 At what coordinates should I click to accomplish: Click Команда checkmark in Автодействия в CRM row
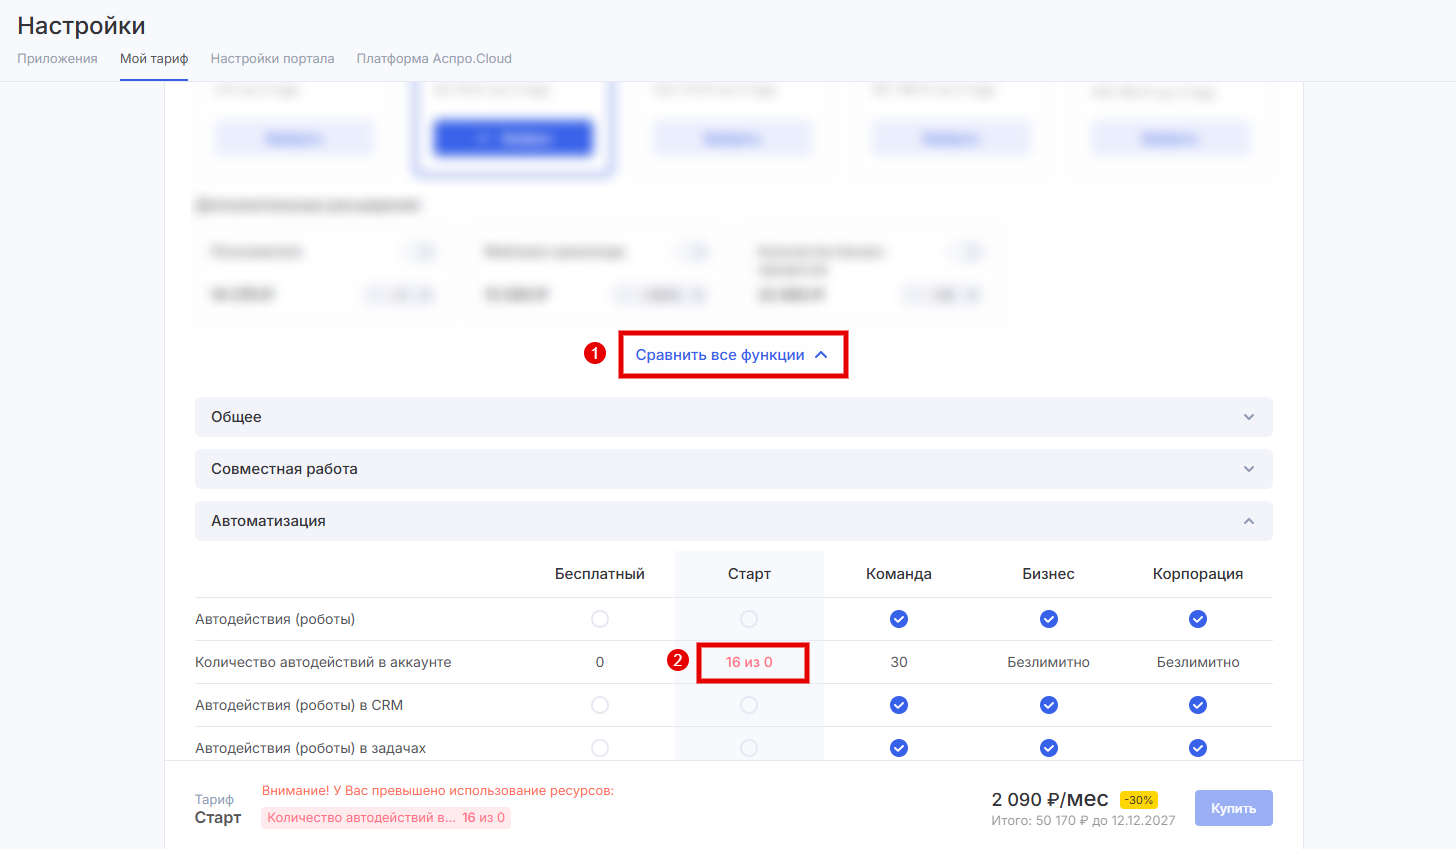click(899, 705)
